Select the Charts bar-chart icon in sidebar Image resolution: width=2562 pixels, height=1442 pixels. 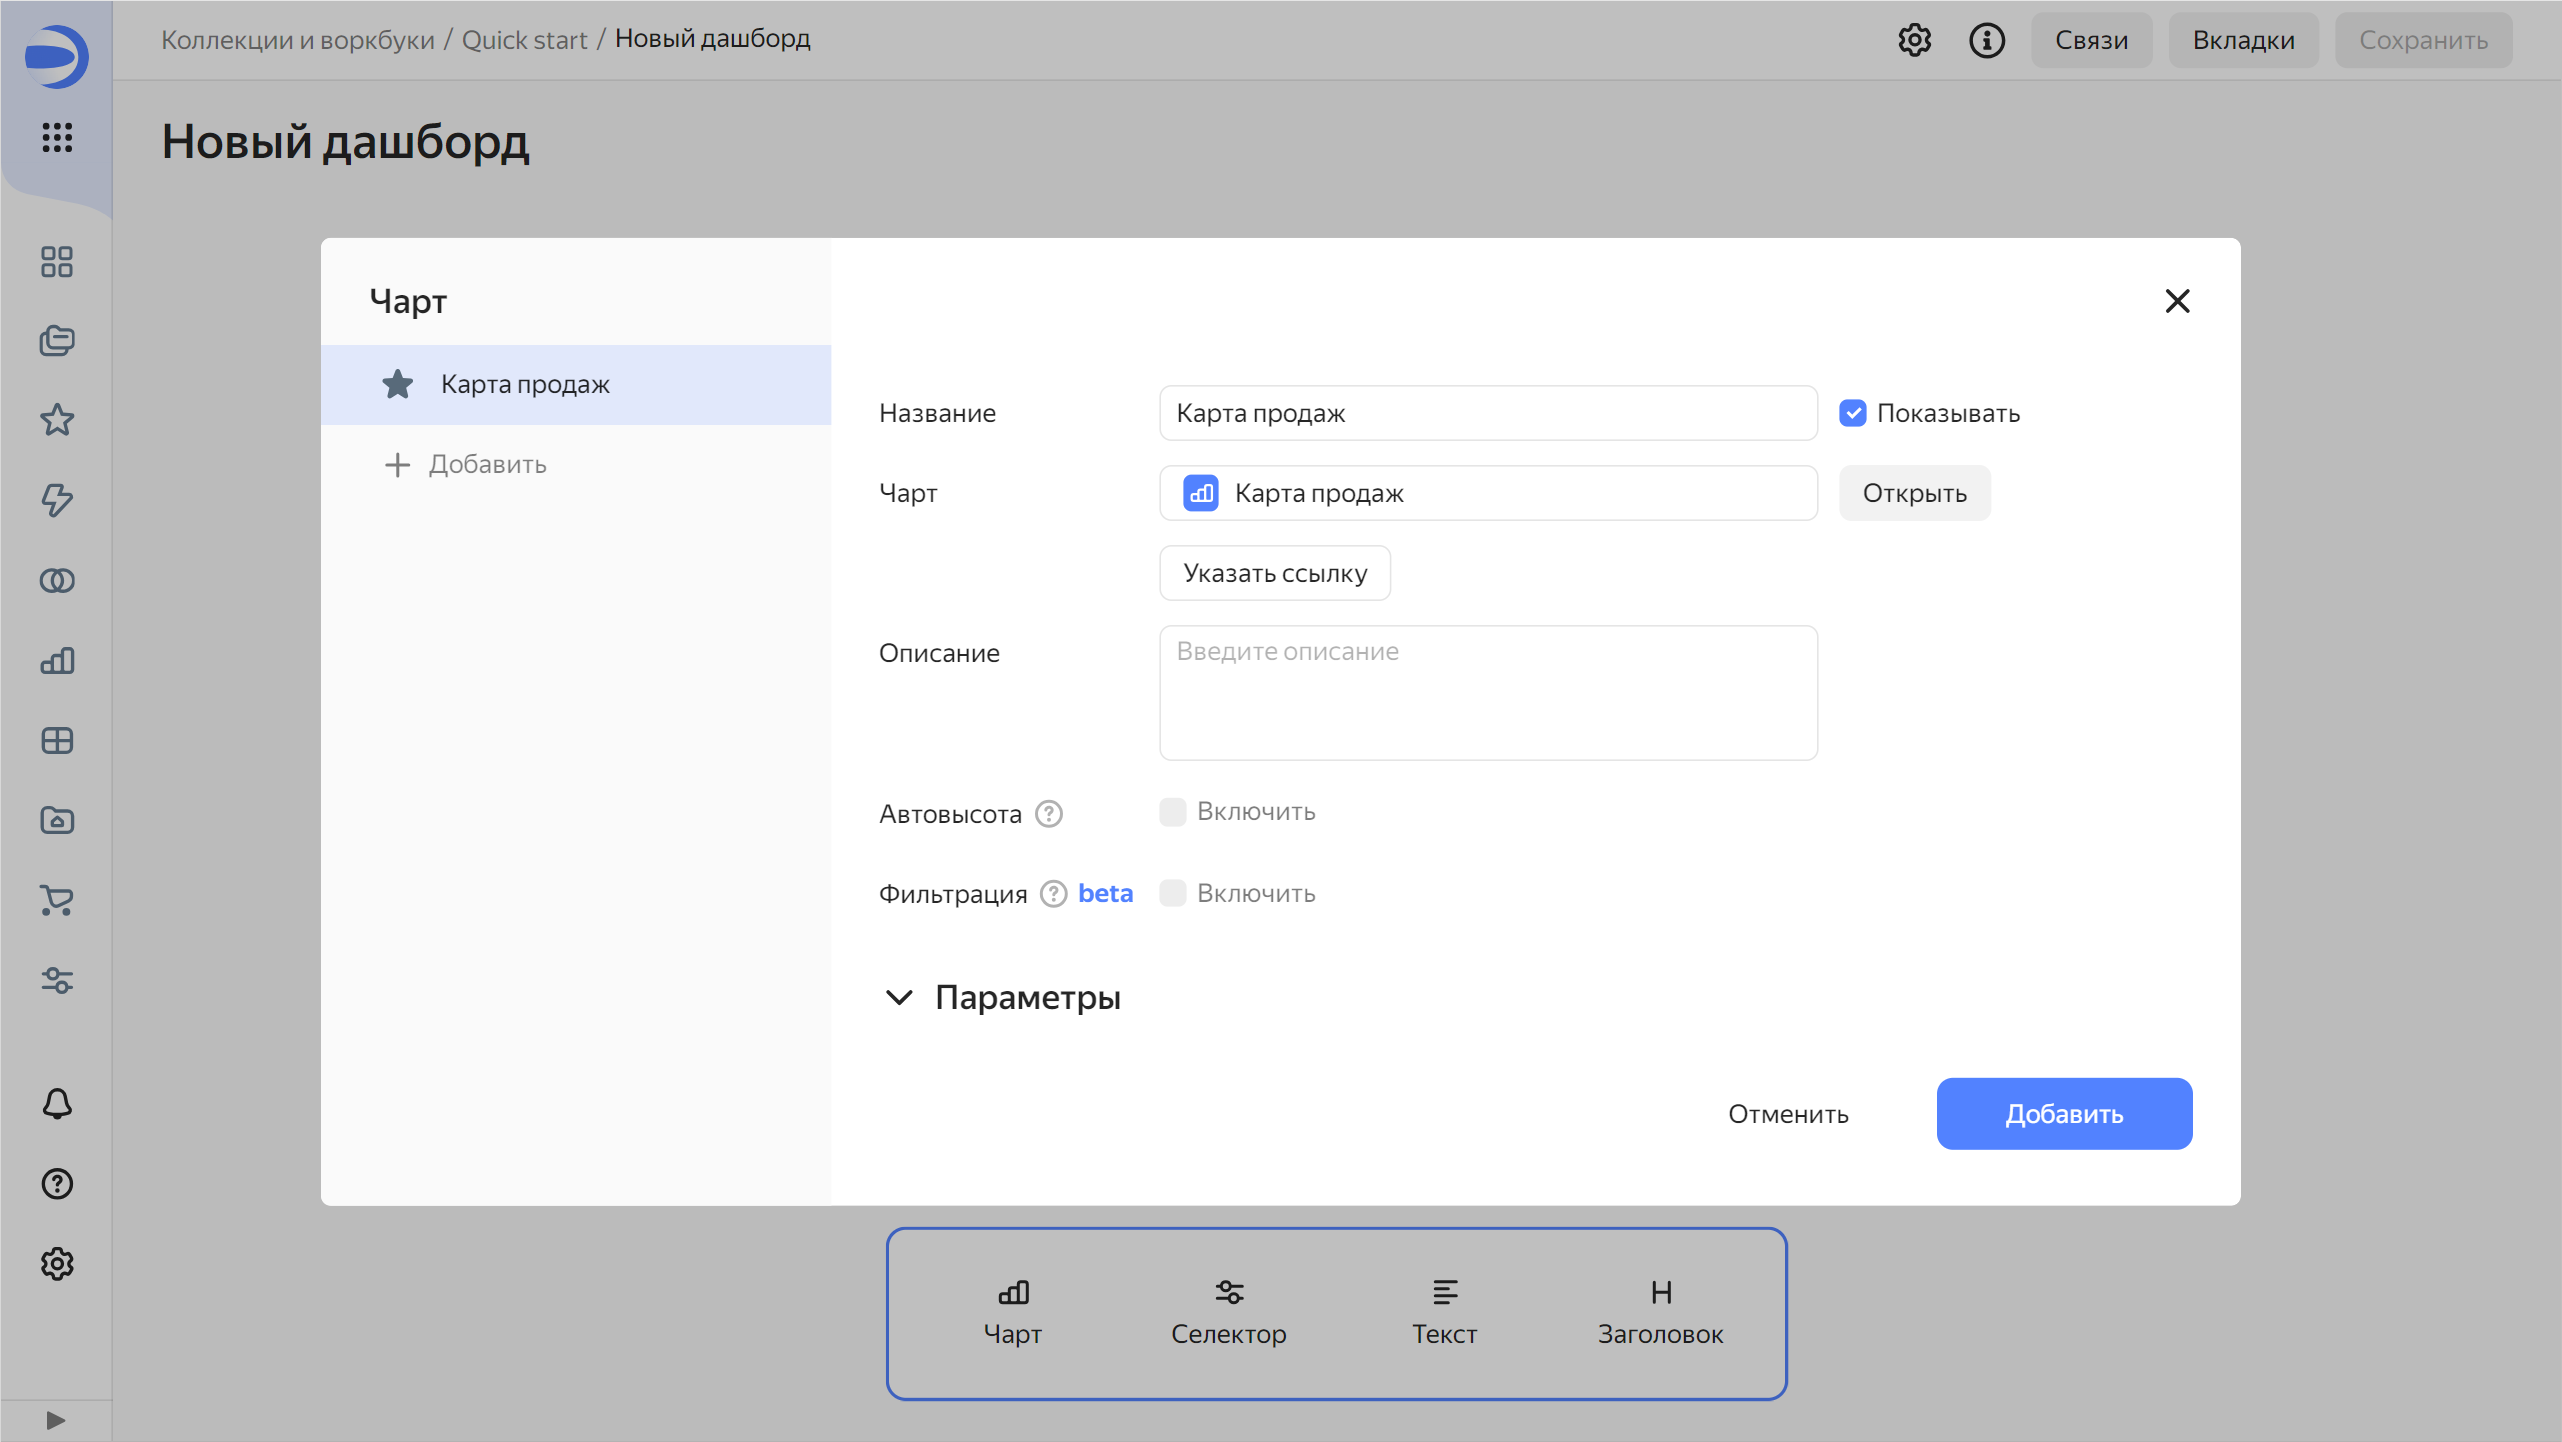(x=57, y=661)
